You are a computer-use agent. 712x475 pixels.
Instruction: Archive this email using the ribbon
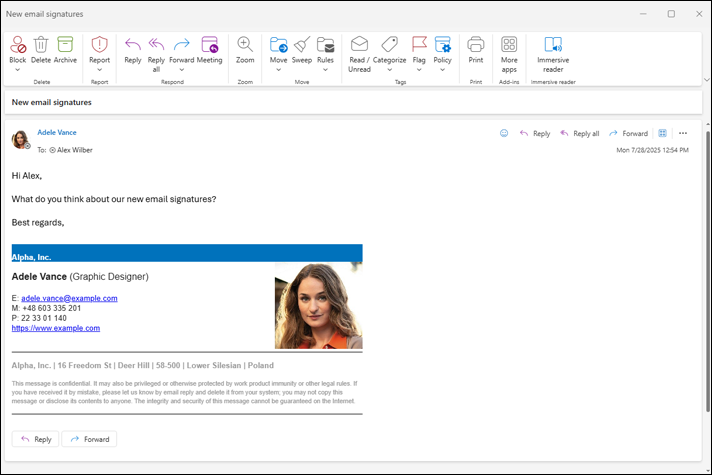[x=65, y=45]
